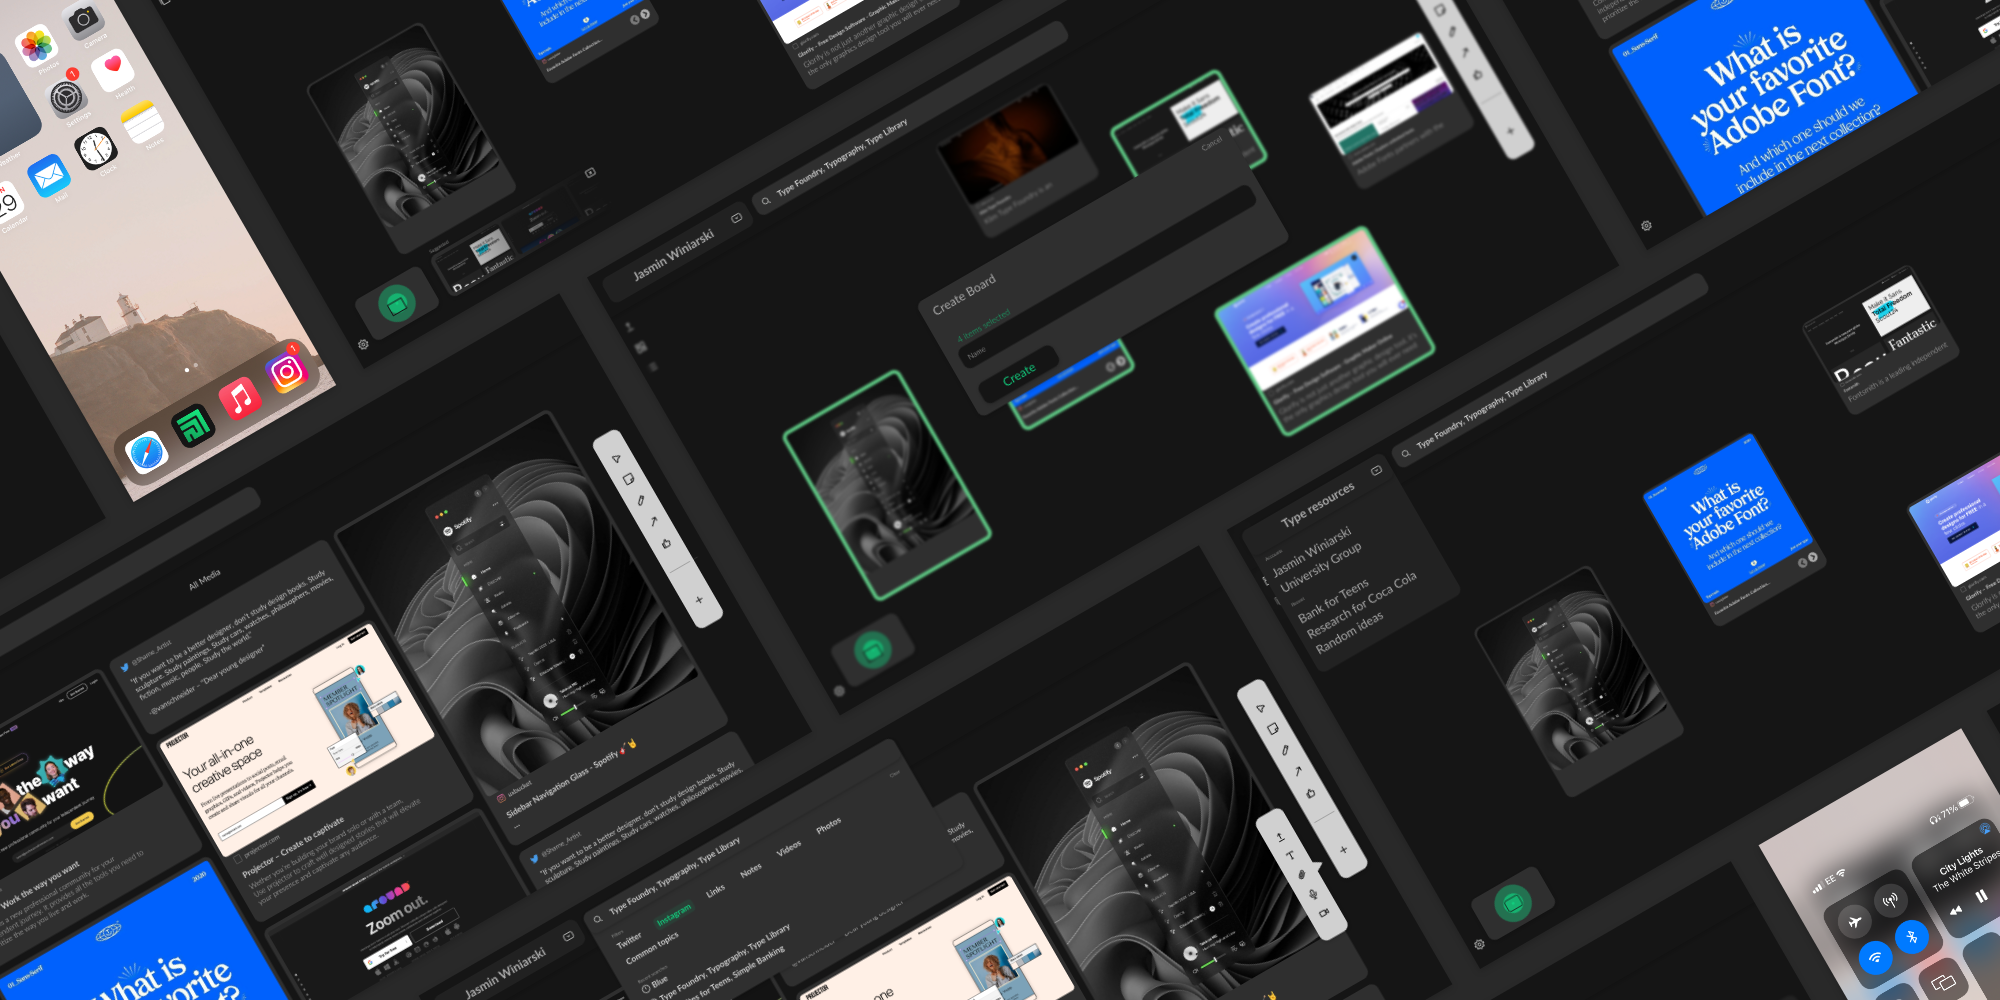Select the video camera icon in the popup toolbar
Screen dimensions: 2000x1000
(x=1323, y=912)
